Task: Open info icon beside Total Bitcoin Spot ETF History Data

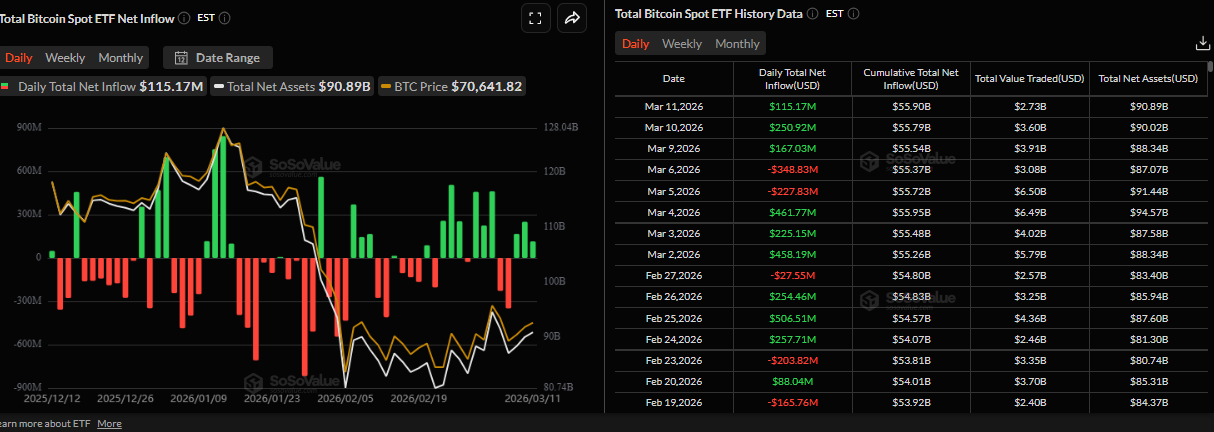Action: click(812, 14)
